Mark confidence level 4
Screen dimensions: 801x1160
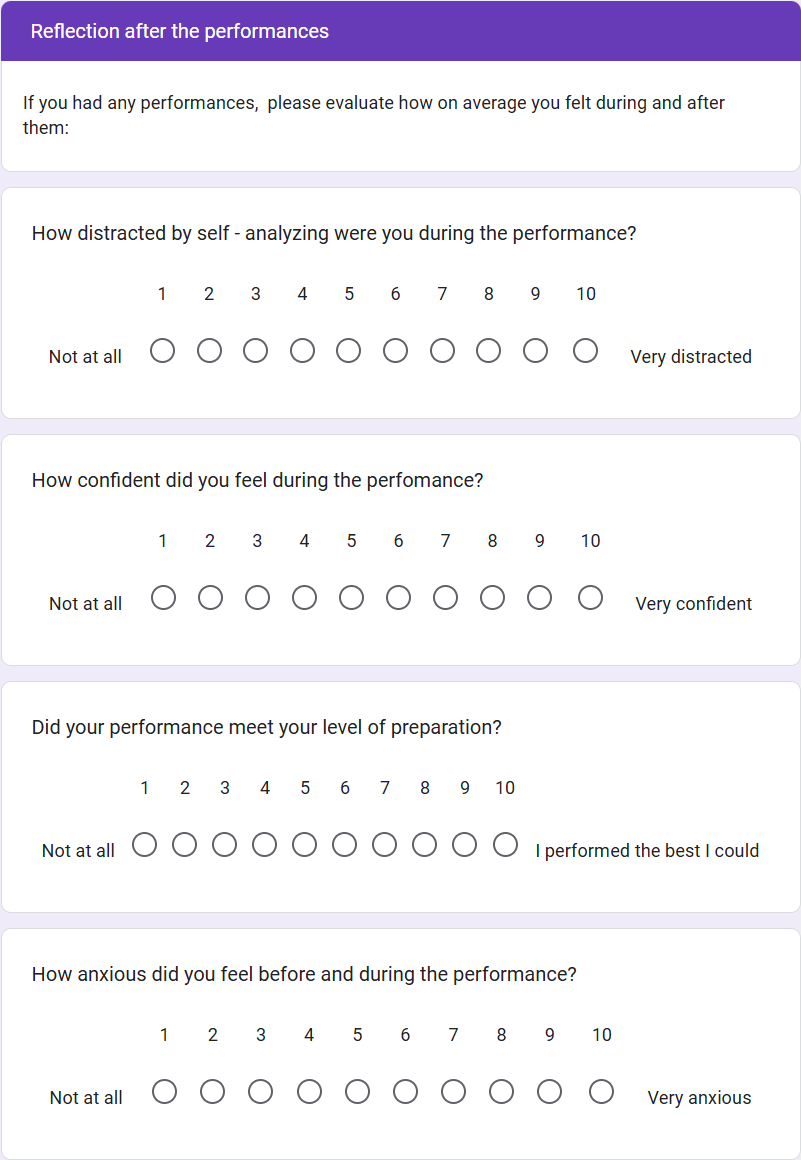pos(304,598)
